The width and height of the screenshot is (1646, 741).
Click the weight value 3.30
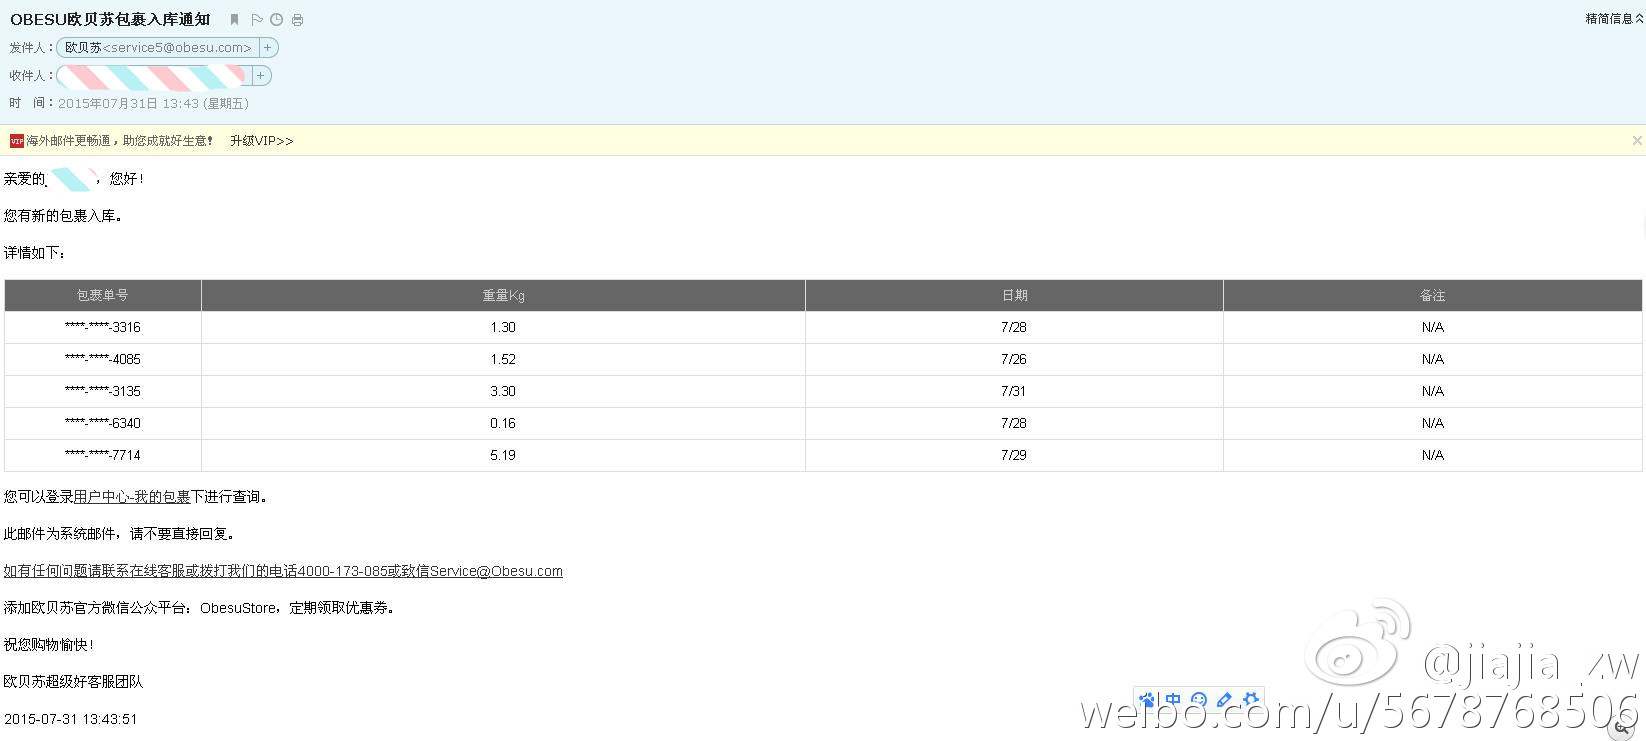(x=503, y=392)
